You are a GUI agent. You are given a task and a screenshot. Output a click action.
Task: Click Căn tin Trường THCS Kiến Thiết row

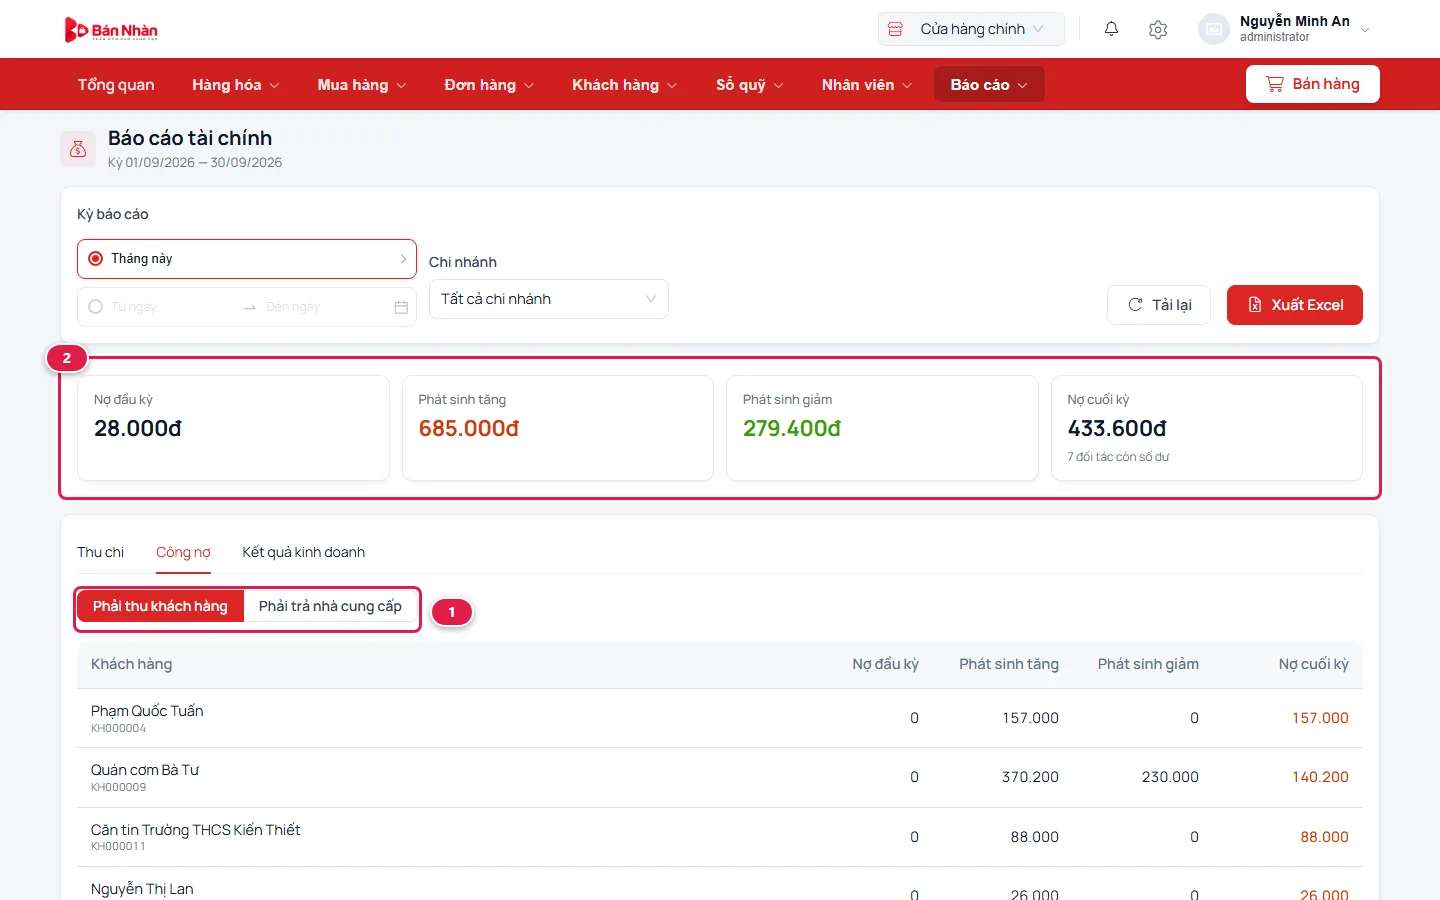pos(720,837)
